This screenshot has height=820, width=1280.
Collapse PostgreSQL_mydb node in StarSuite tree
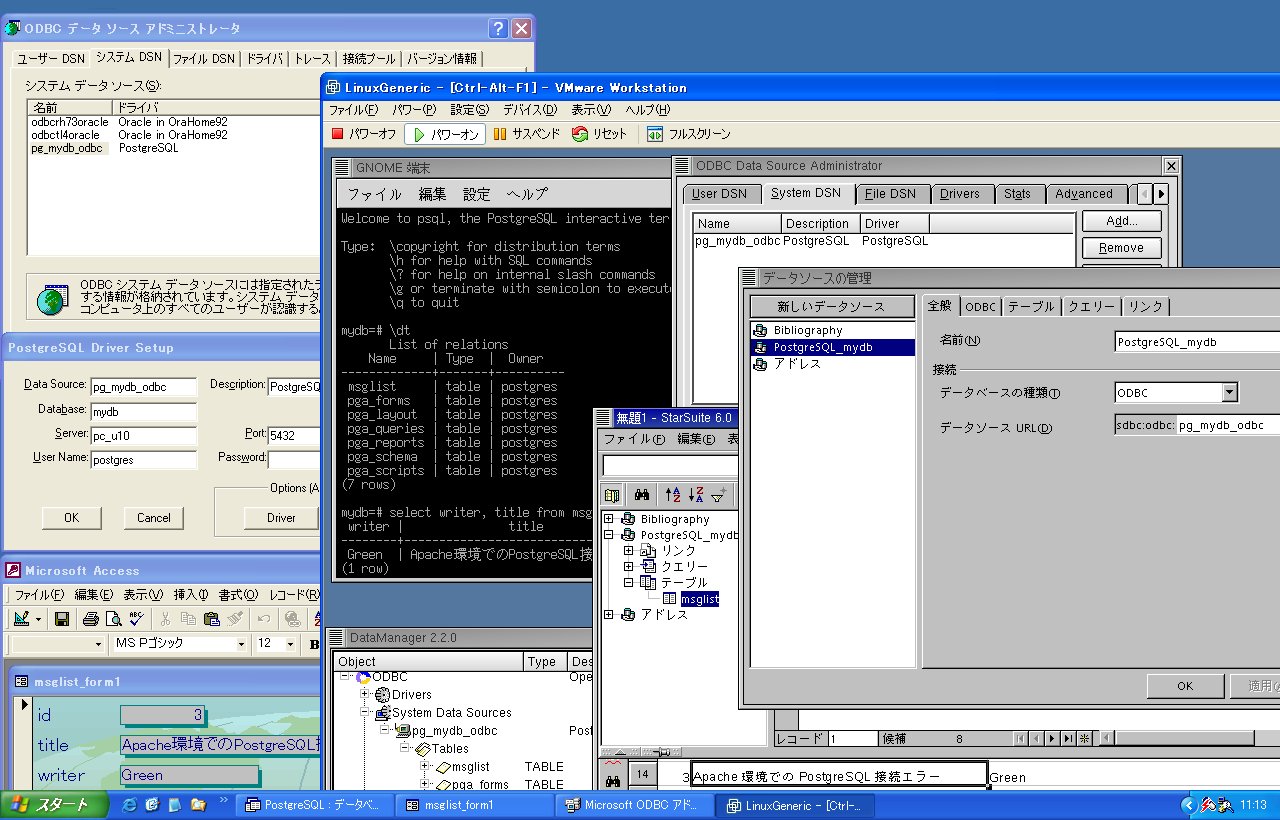coord(609,535)
